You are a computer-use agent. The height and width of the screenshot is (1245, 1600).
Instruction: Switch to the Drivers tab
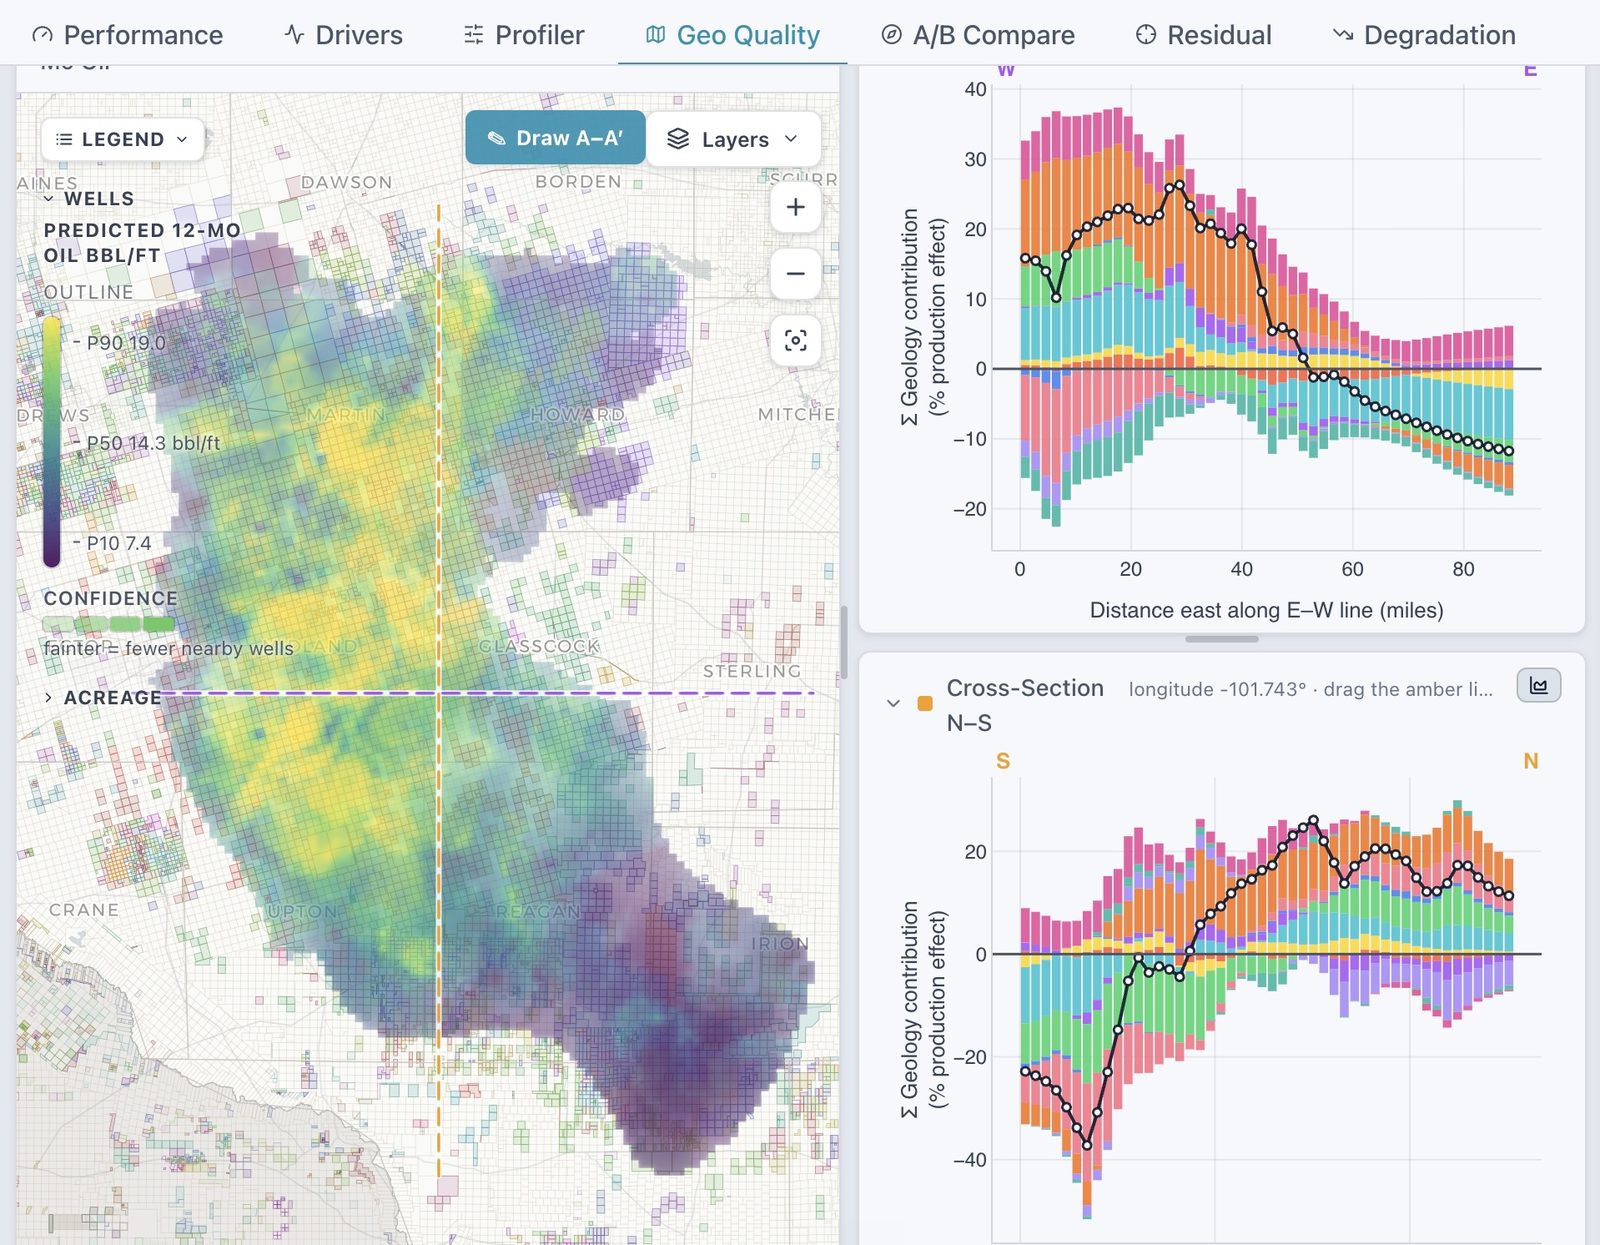point(343,35)
